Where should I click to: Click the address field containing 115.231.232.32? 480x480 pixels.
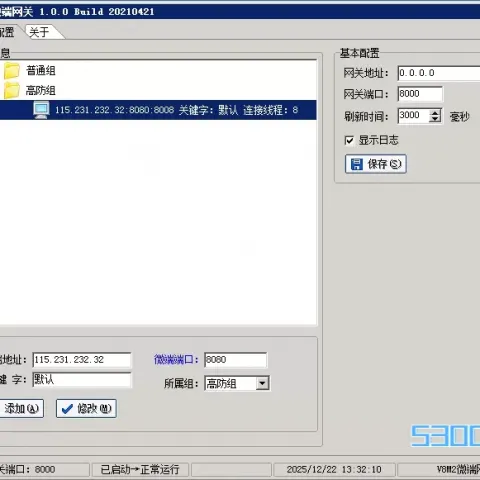point(82,360)
